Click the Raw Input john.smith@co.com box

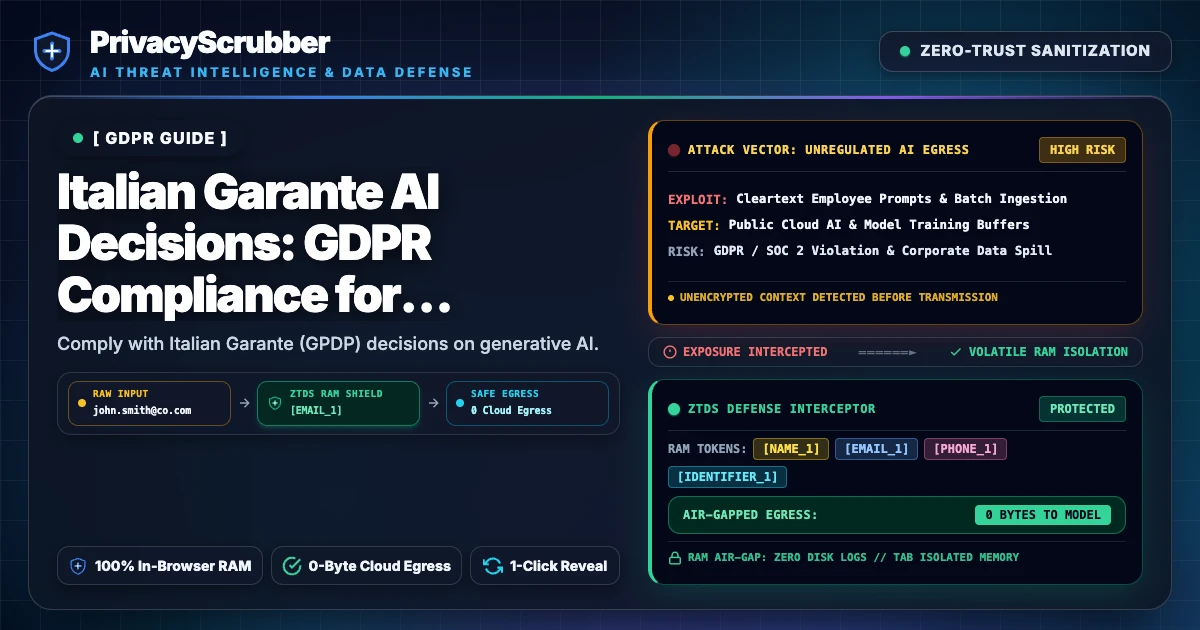click(149, 403)
